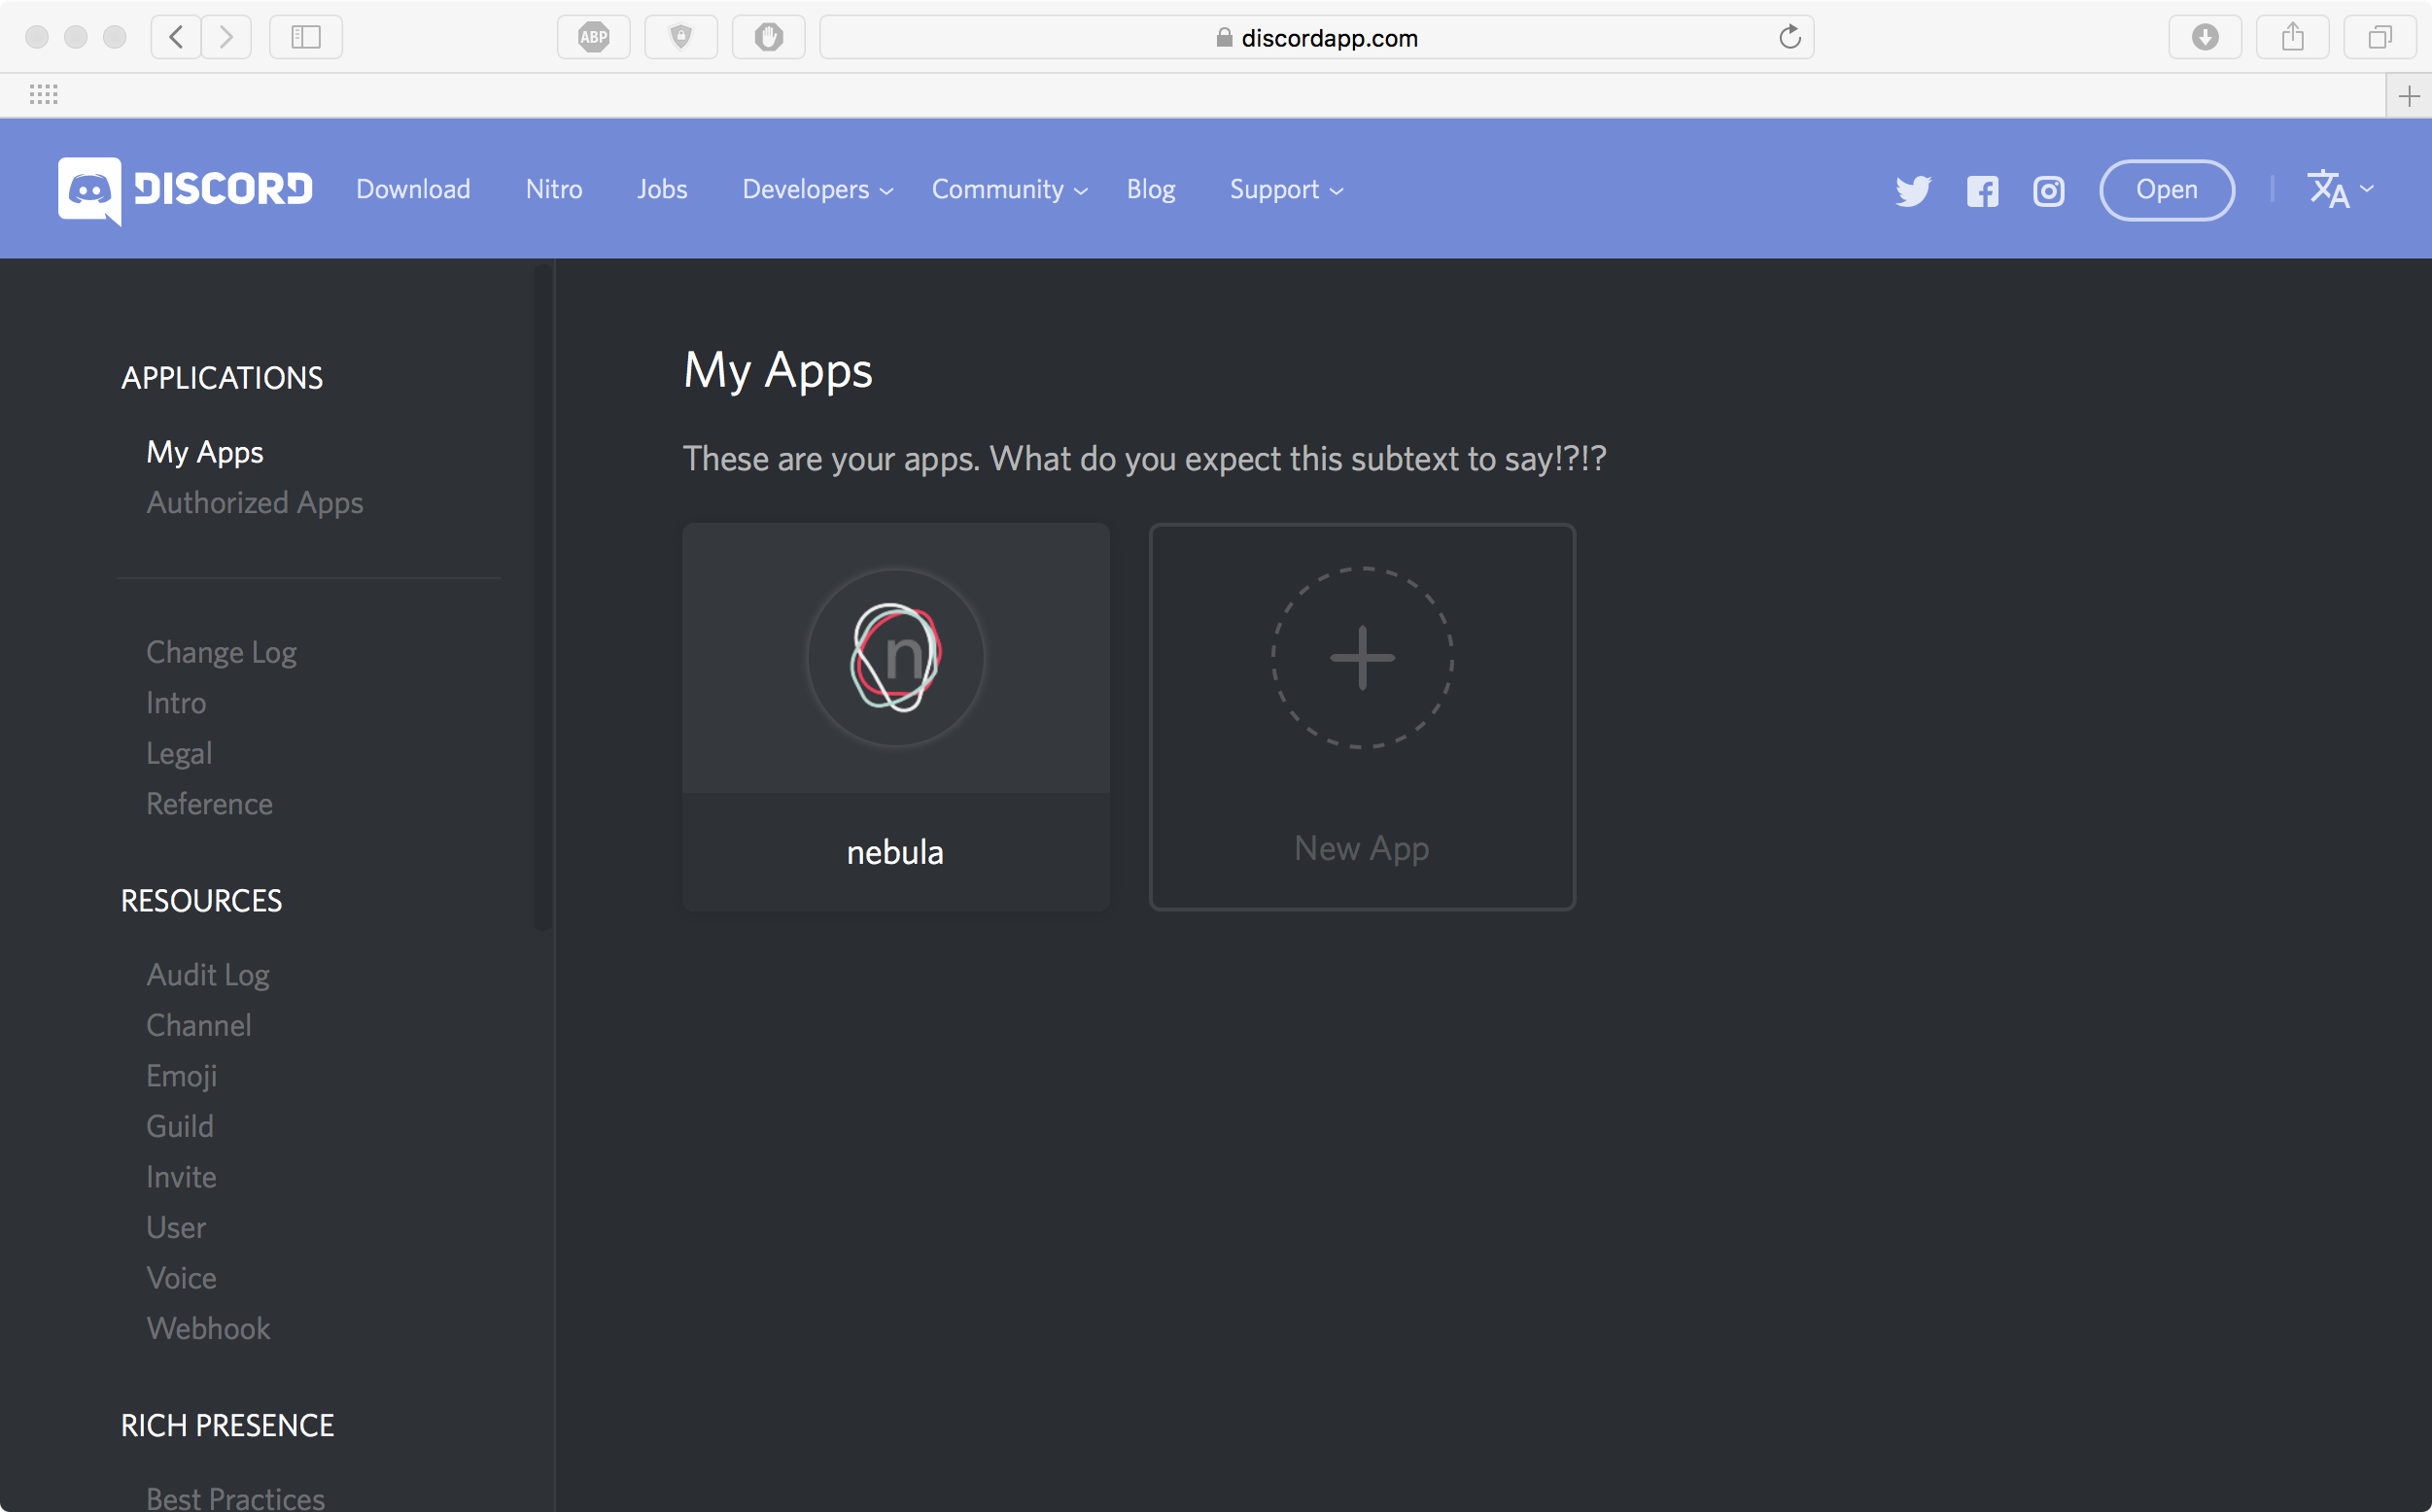Viewport: 2432px width, 1512px height.
Task: Click the discordapp.com address bar
Action: click(1316, 38)
